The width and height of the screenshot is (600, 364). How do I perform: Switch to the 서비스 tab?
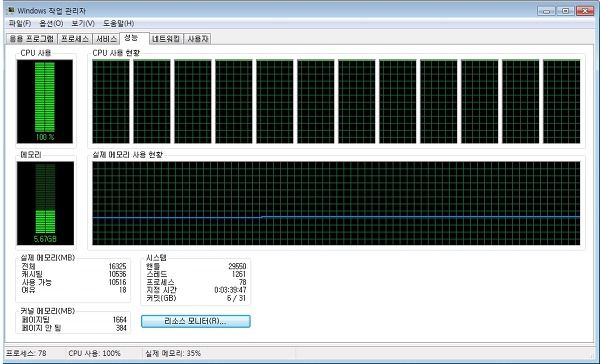106,39
